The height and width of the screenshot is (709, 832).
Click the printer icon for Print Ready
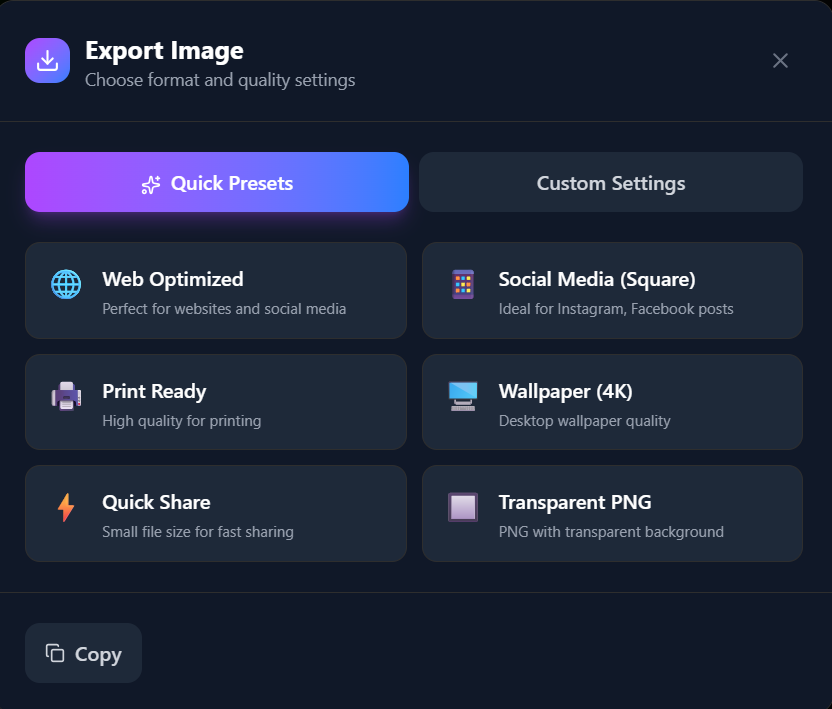[66, 396]
